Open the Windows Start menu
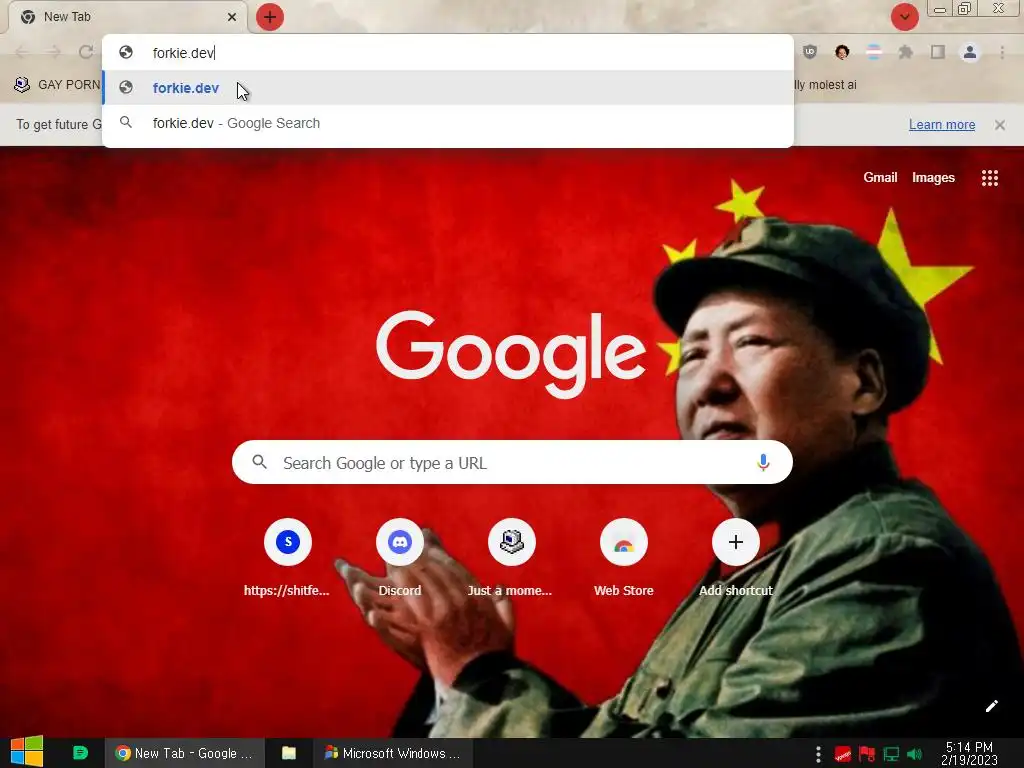The width and height of the screenshot is (1024, 768). (x=27, y=752)
